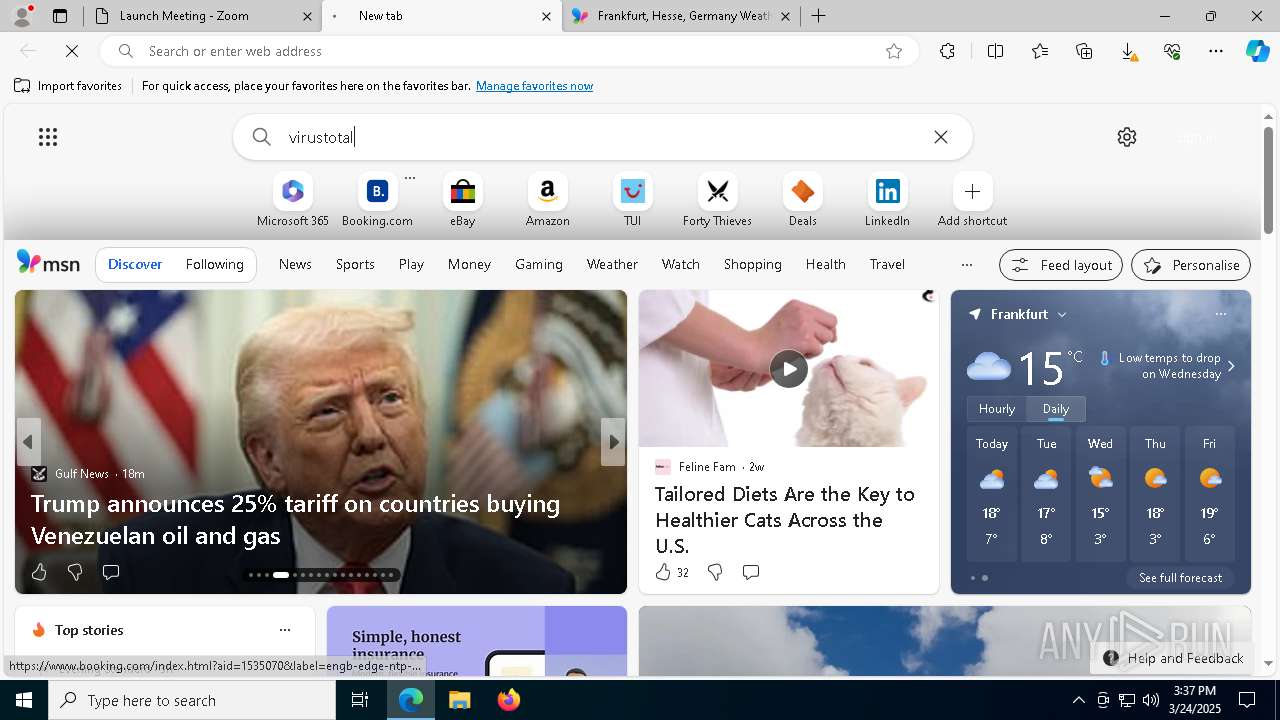
Task: Dislike the Tailored Diets article
Action: click(x=715, y=572)
